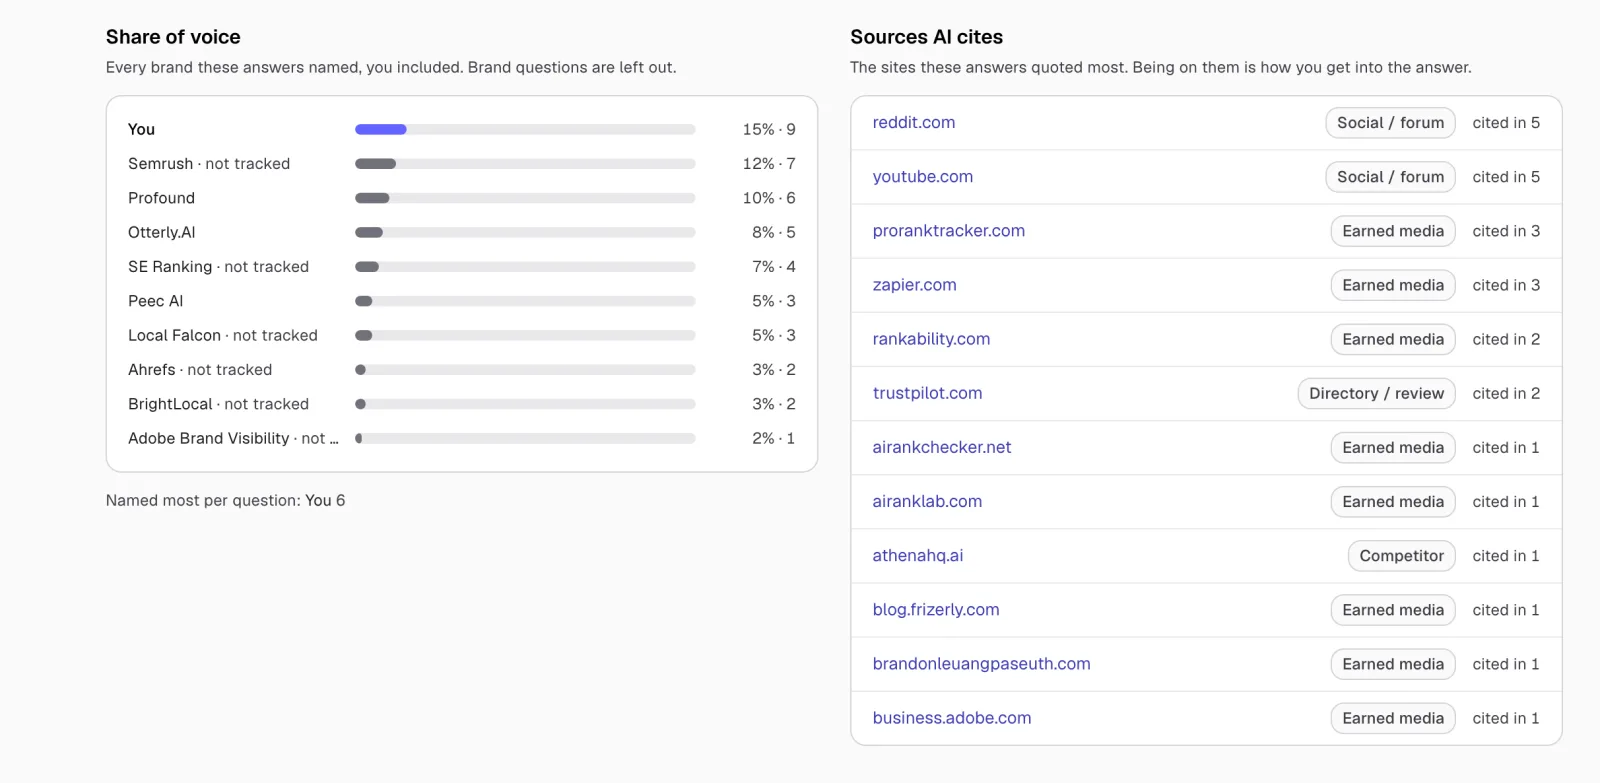
Task: Click the "7% · 4" value
Action: tap(774, 266)
